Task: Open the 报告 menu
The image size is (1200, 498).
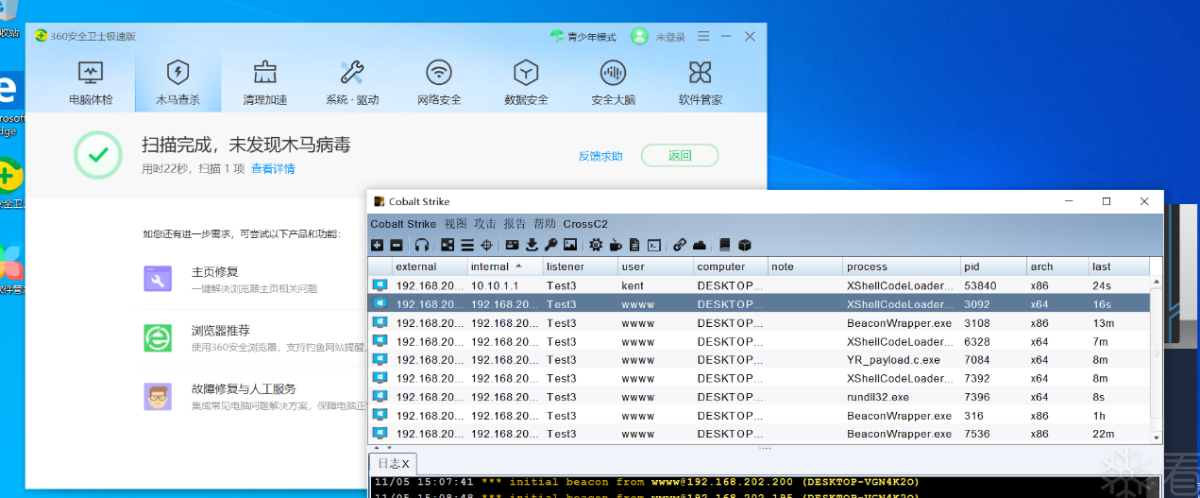Action: pos(515,224)
